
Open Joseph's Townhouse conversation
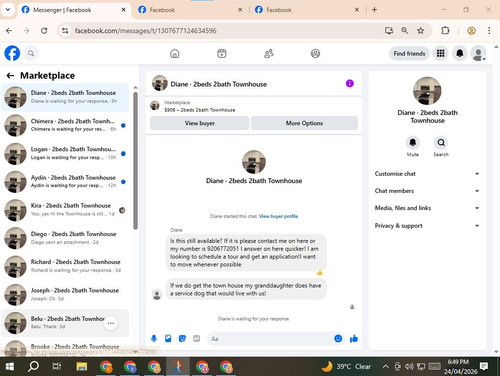[x=65, y=294]
